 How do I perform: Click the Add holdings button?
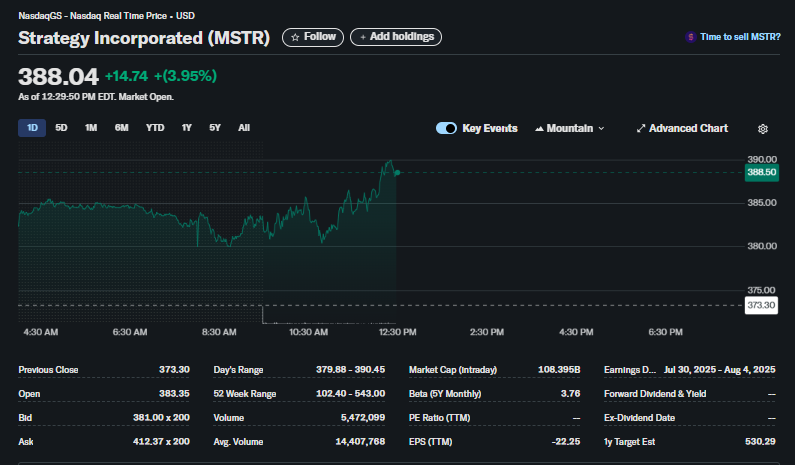pyautogui.click(x=396, y=37)
